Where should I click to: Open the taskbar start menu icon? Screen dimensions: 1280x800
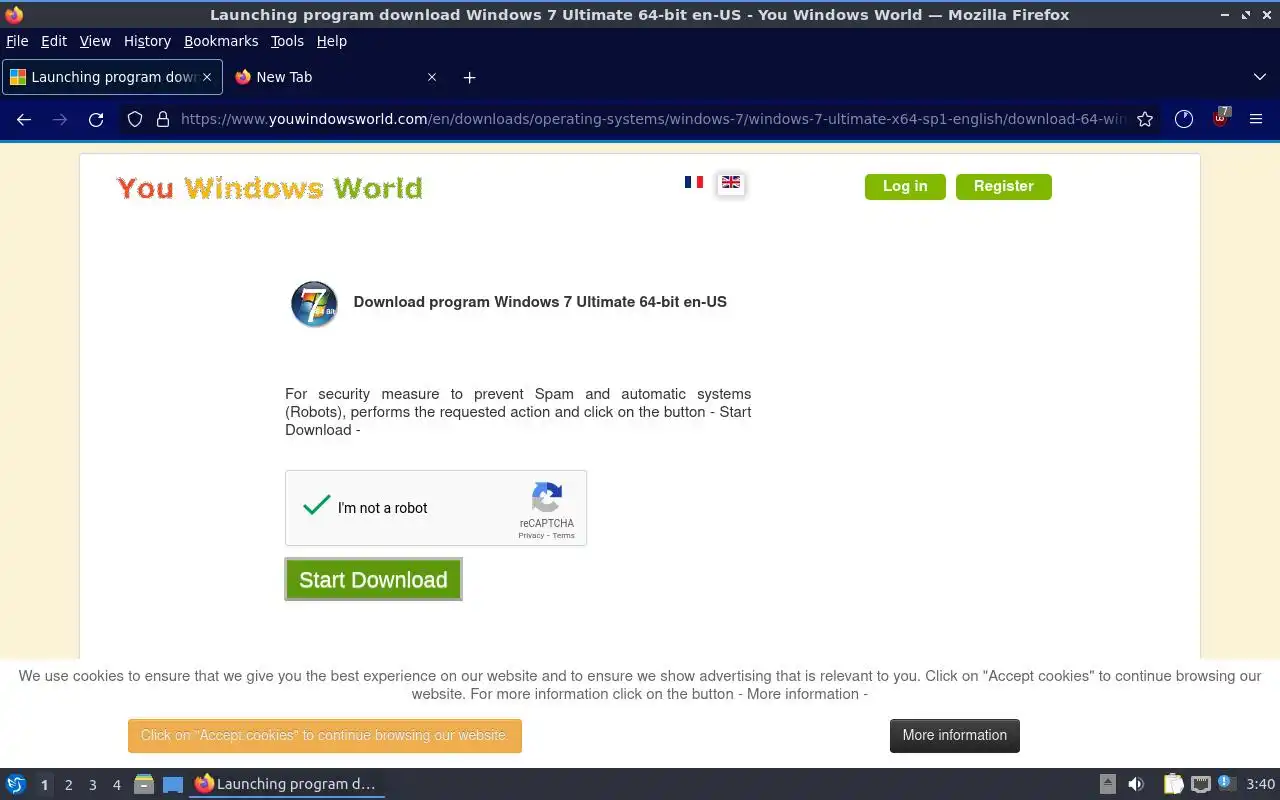[x=16, y=784]
